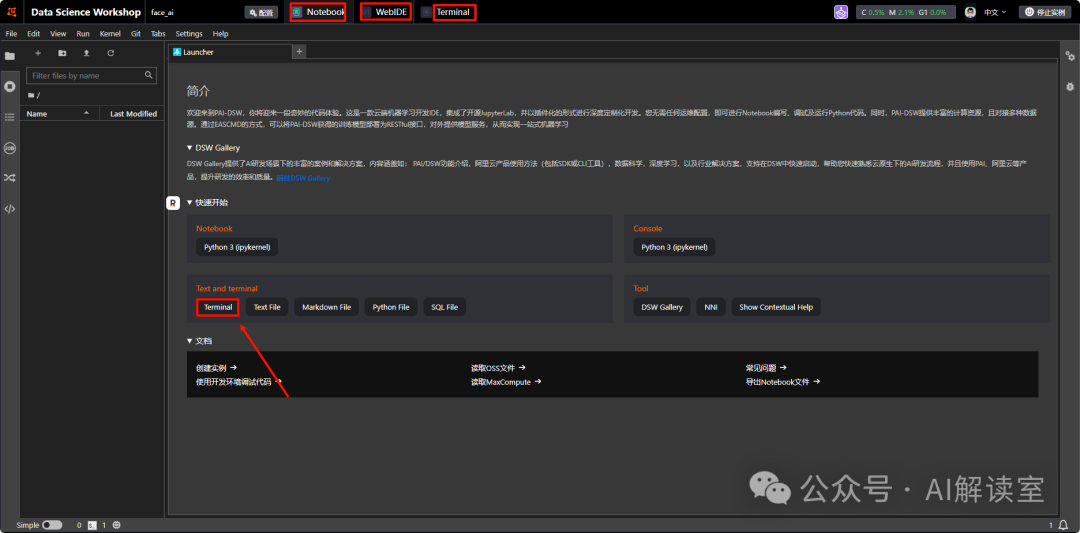Open the Tabs menu
Viewport: 1080px width, 533px height.
[x=158, y=34]
